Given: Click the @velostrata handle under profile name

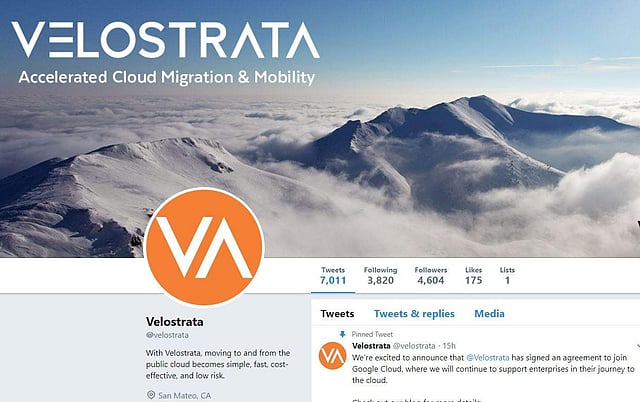Looking at the screenshot, I should tap(167, 335).
